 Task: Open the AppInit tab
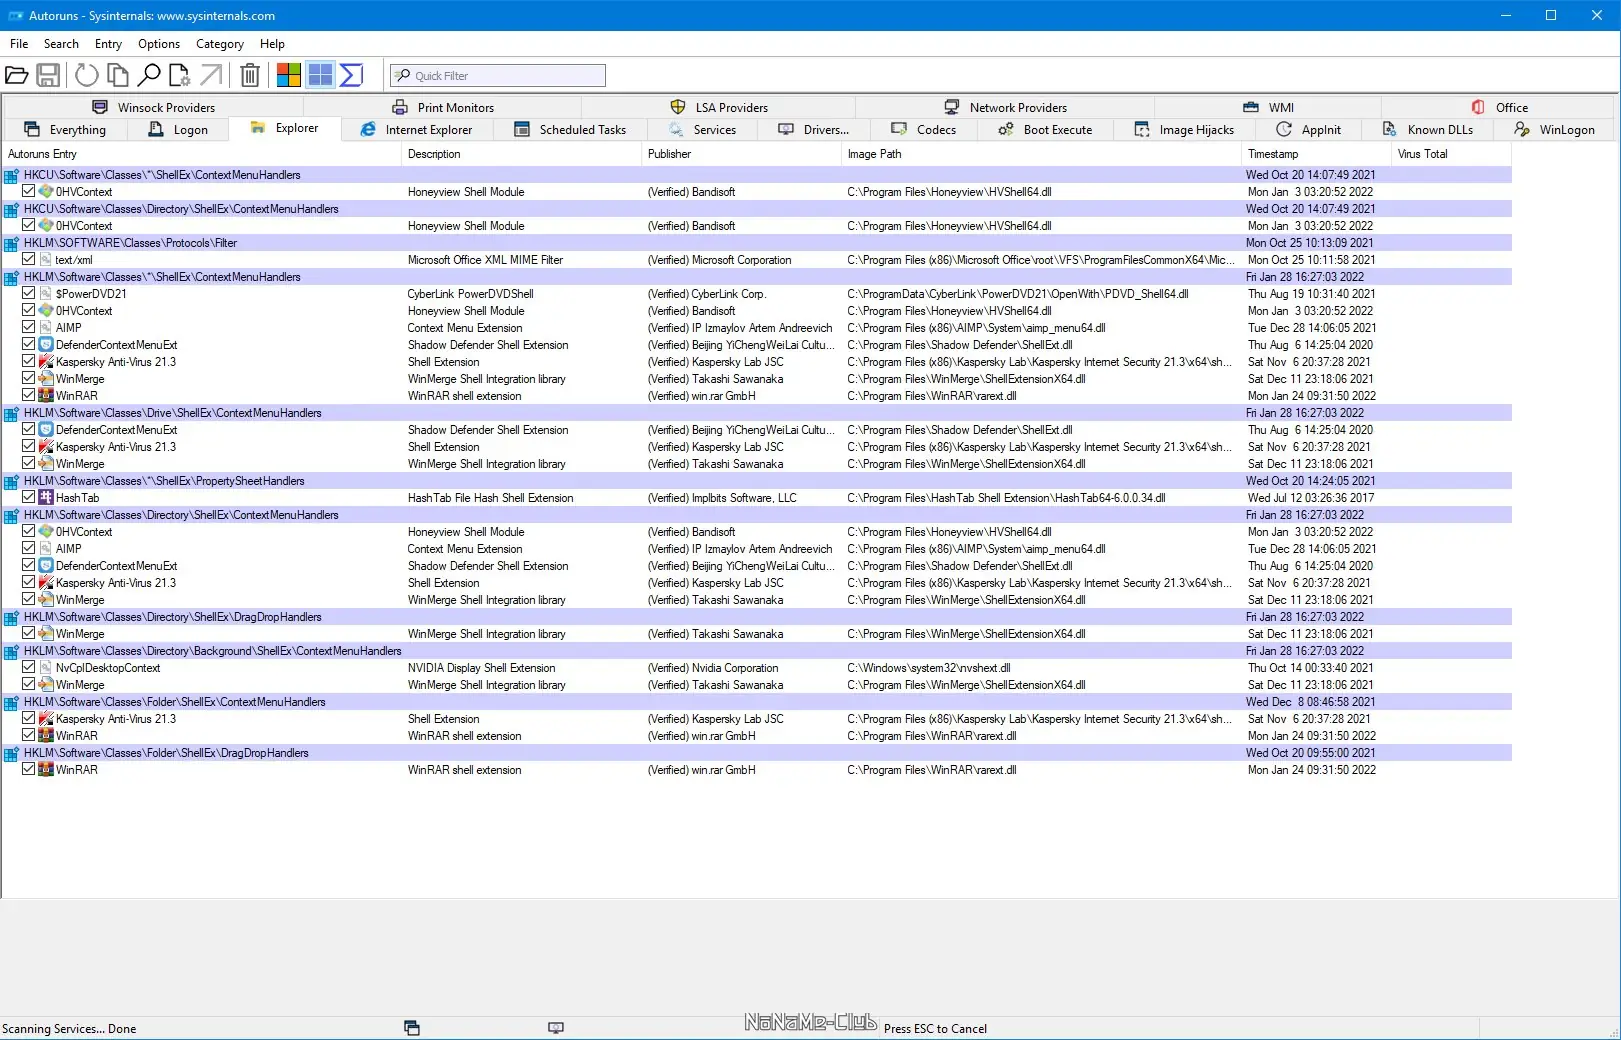pyautogui.click(x=1309, y=130)
